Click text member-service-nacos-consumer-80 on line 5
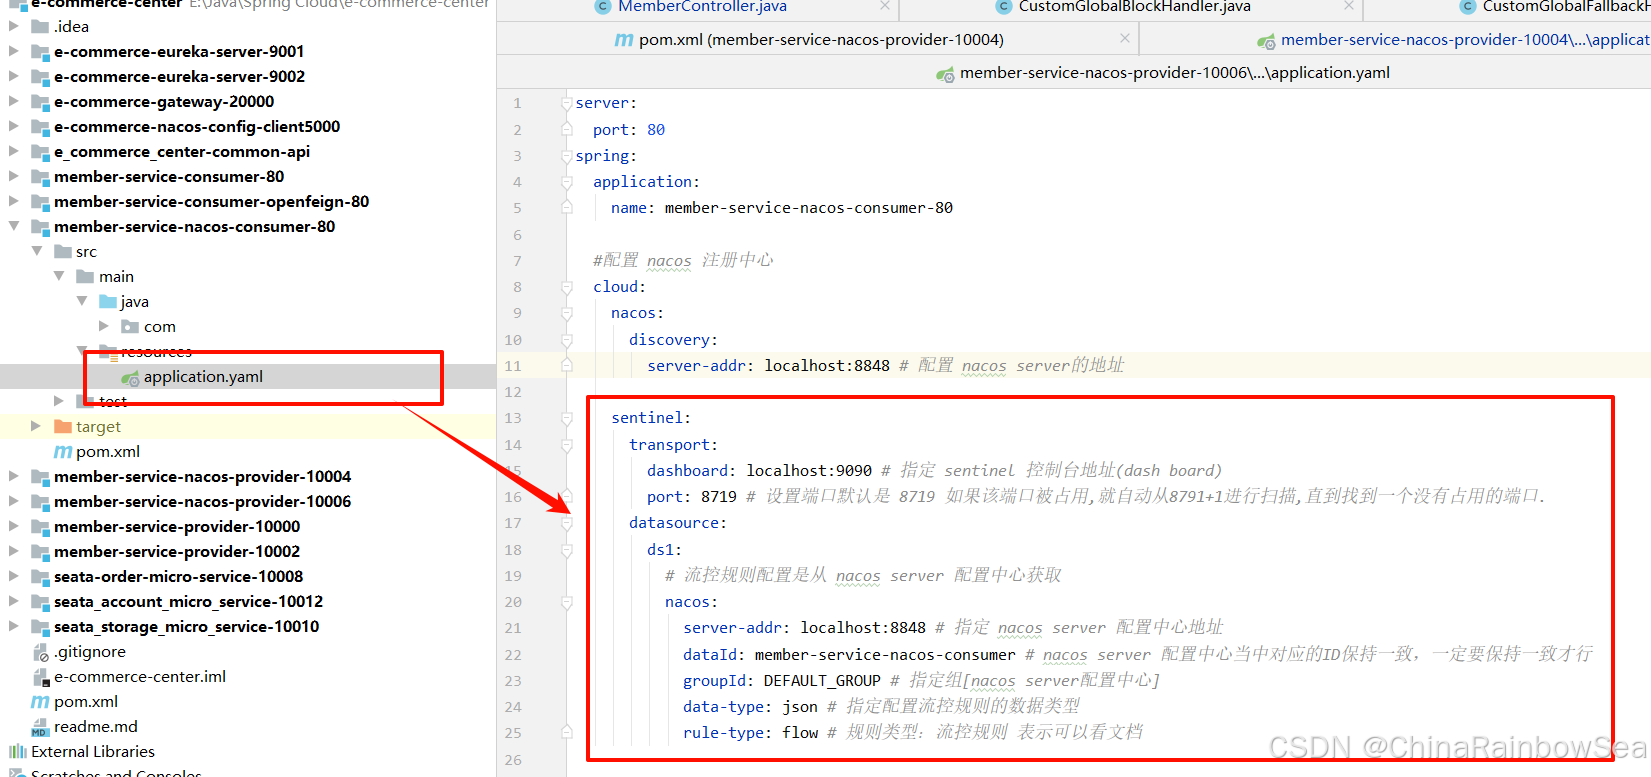This screenshot has height=777, width=1651. (809, 208)
